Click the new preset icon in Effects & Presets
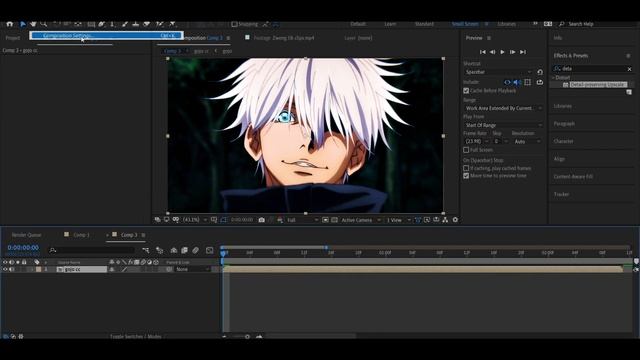The height and width of the screenshot is (360, 640). 629,92
